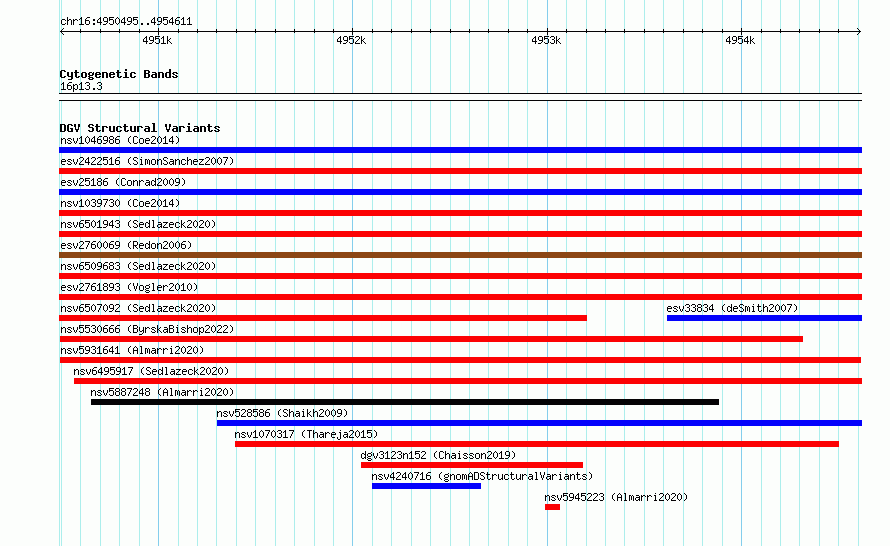Open the esv2422516 (SimonSanchez2007) label
Screen dimensions: 890x546
(147, 161)
